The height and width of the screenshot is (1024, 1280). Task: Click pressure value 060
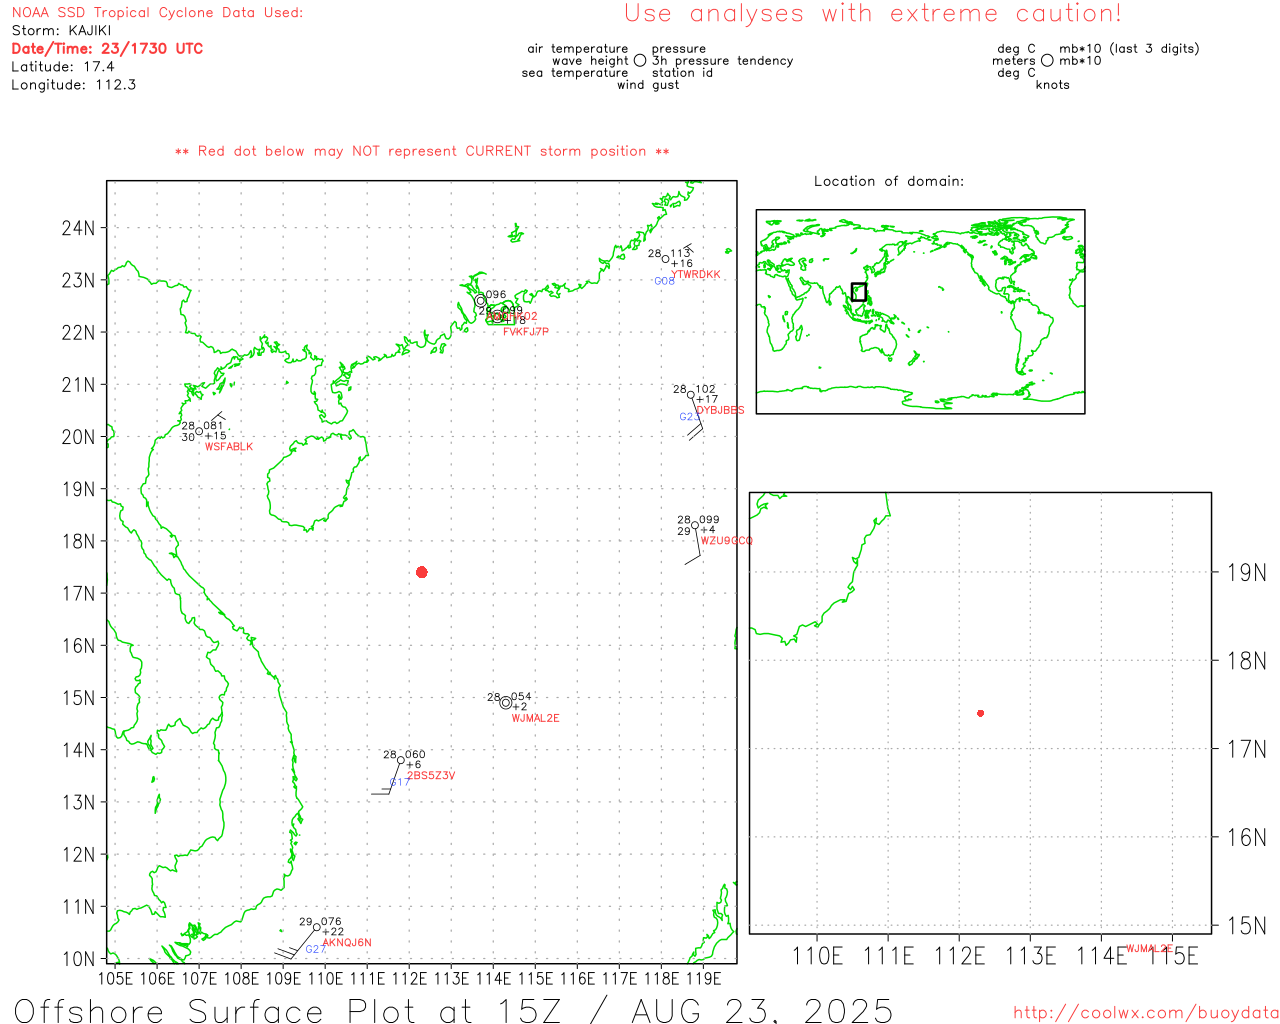pos(416,755)
